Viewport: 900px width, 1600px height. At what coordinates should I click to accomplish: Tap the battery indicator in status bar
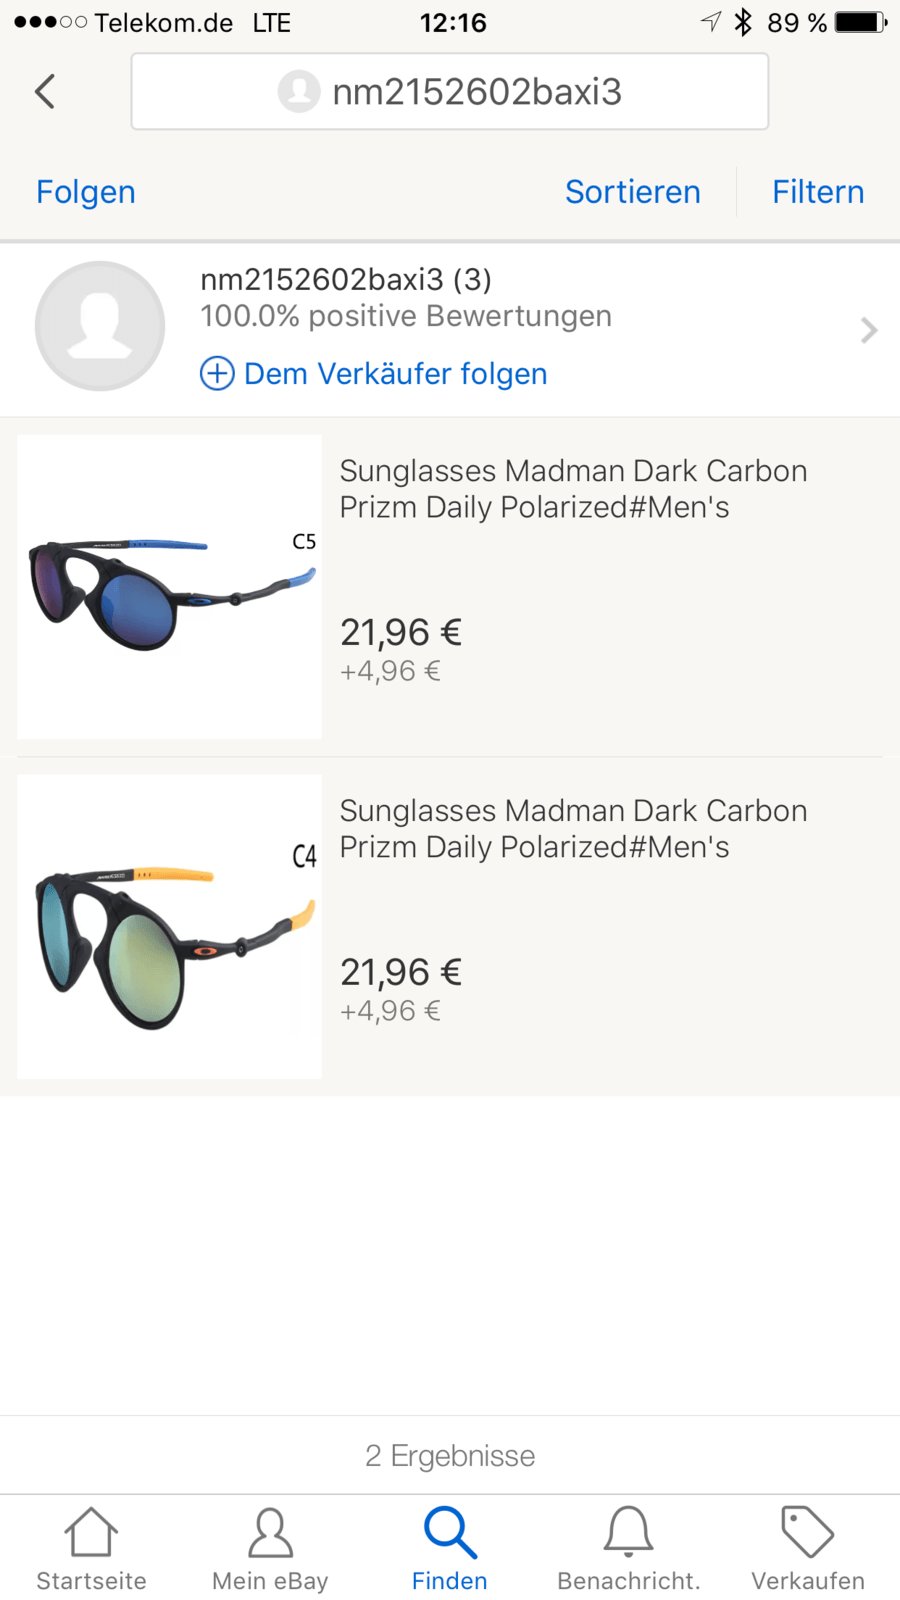860,22
